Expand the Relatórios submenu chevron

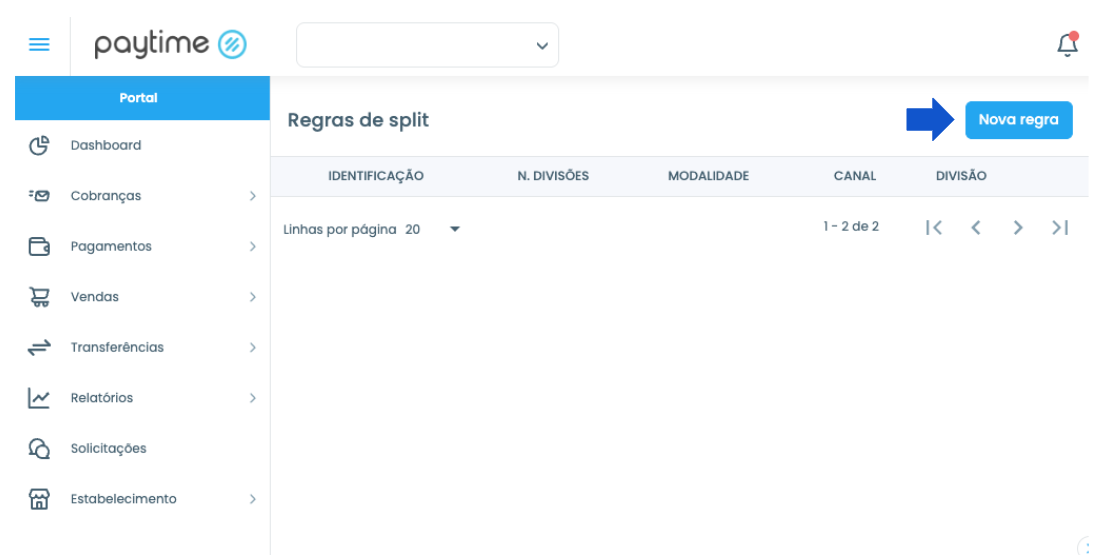(252, 398)
